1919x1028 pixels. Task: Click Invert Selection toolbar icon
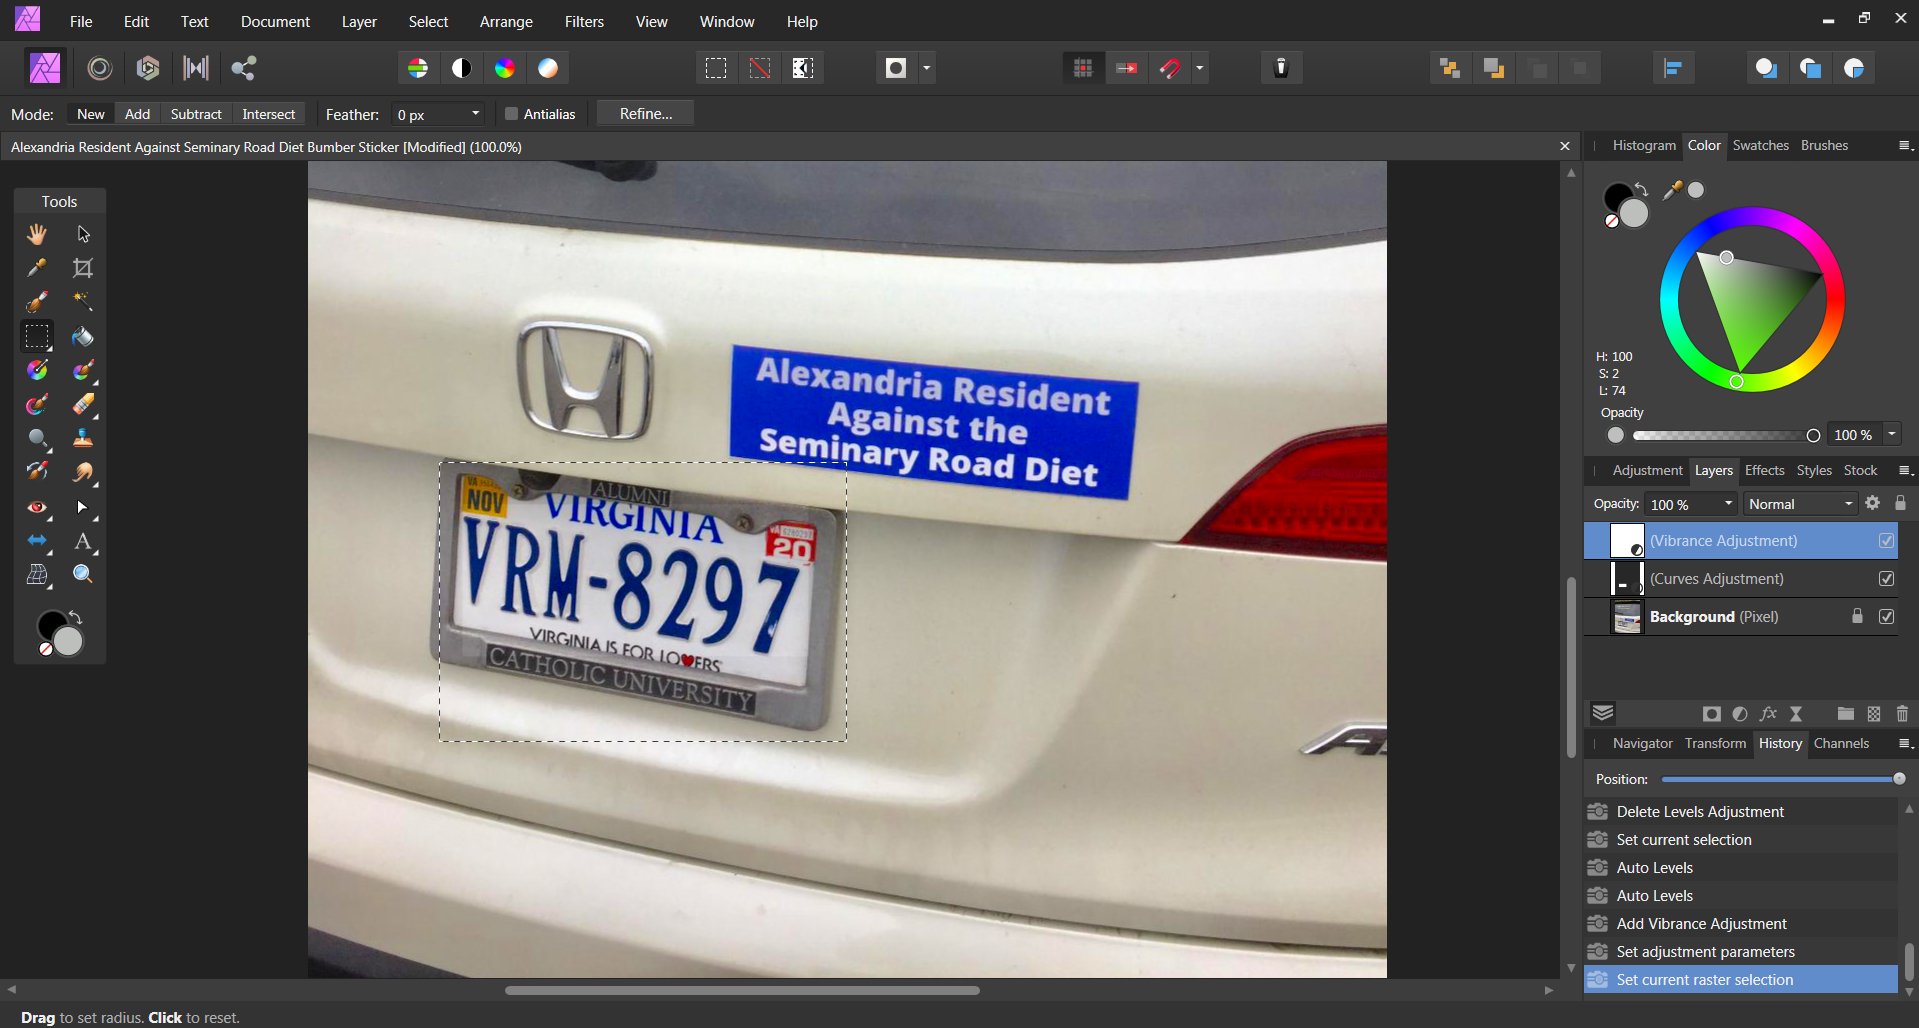pyautogui.click(x=803, y=68)
